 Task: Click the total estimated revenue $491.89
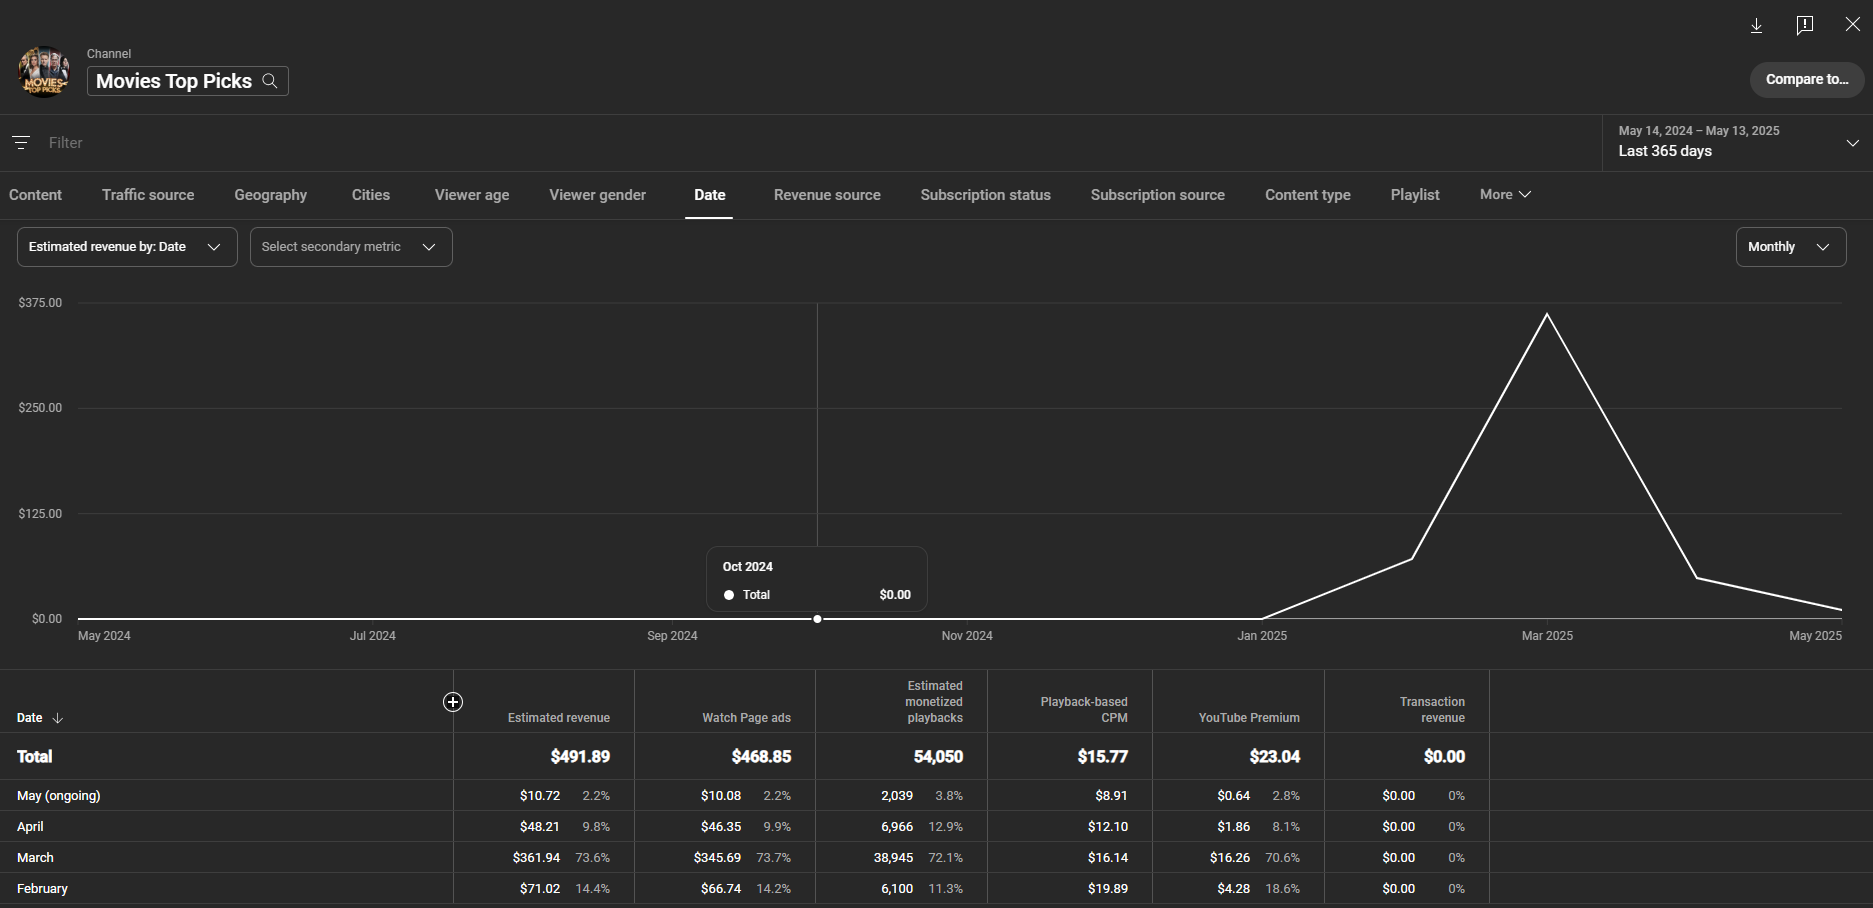tap(580, 757)
